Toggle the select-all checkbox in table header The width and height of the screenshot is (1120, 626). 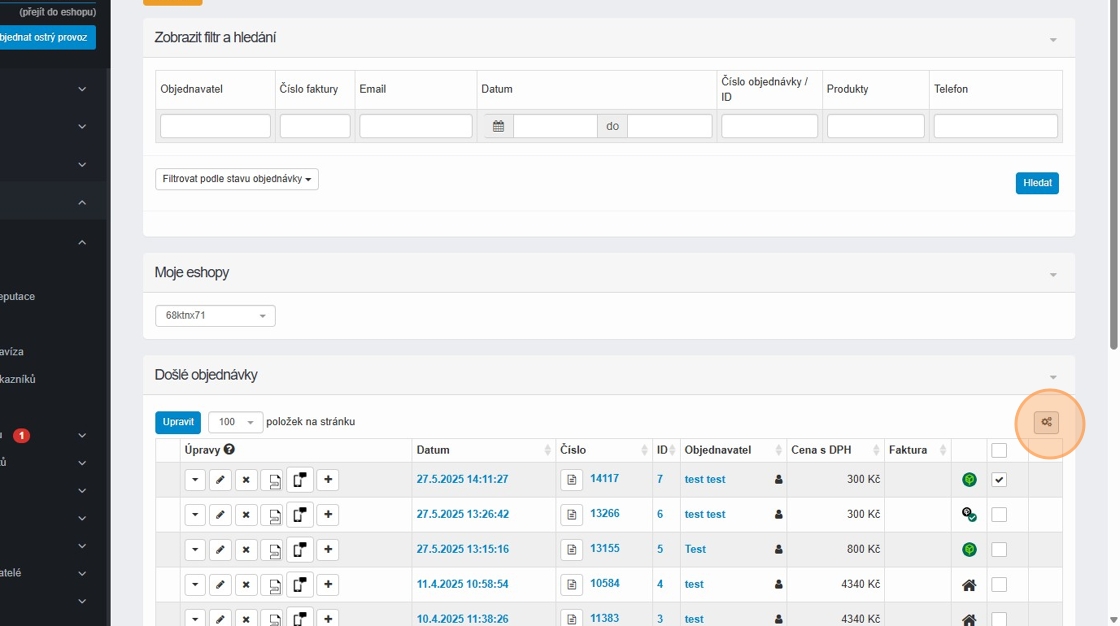(999, 451)
